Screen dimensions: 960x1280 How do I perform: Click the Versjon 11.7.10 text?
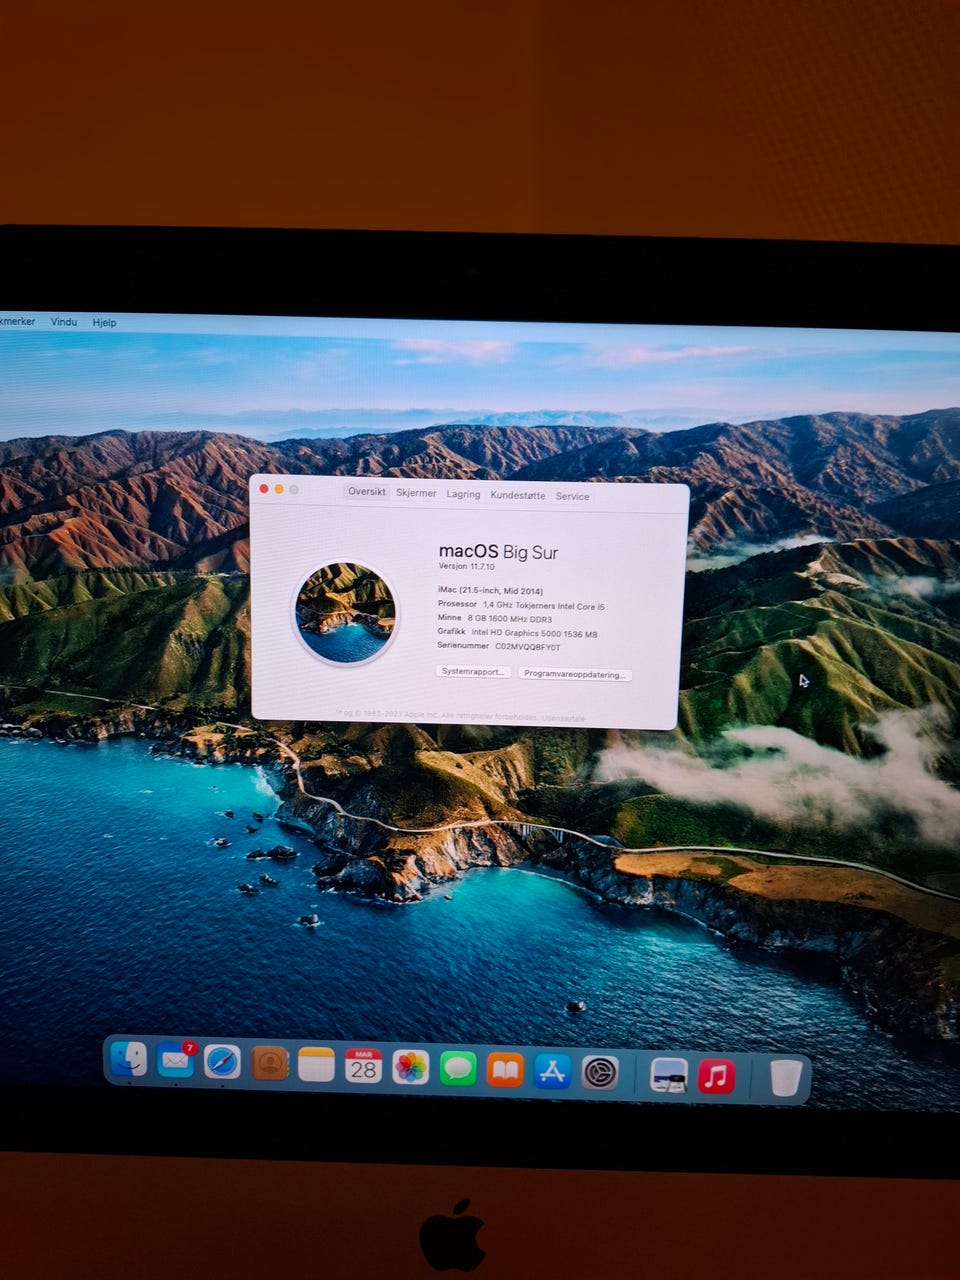tap(467, 567)
